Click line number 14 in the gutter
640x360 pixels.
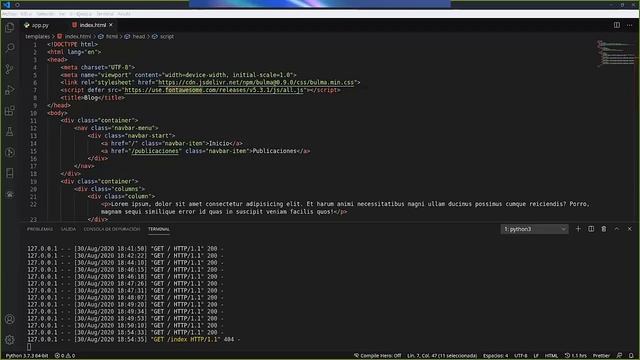click(x=33, y=144)
